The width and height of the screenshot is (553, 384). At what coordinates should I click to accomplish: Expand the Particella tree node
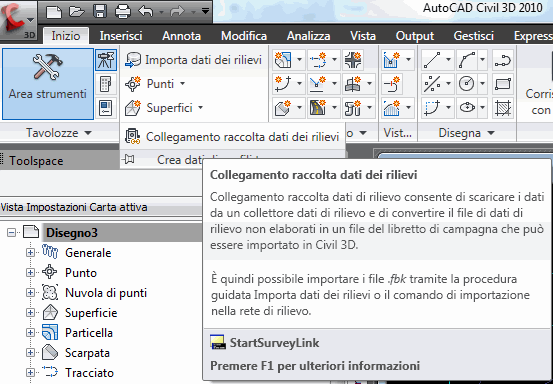tap(30, 333)
